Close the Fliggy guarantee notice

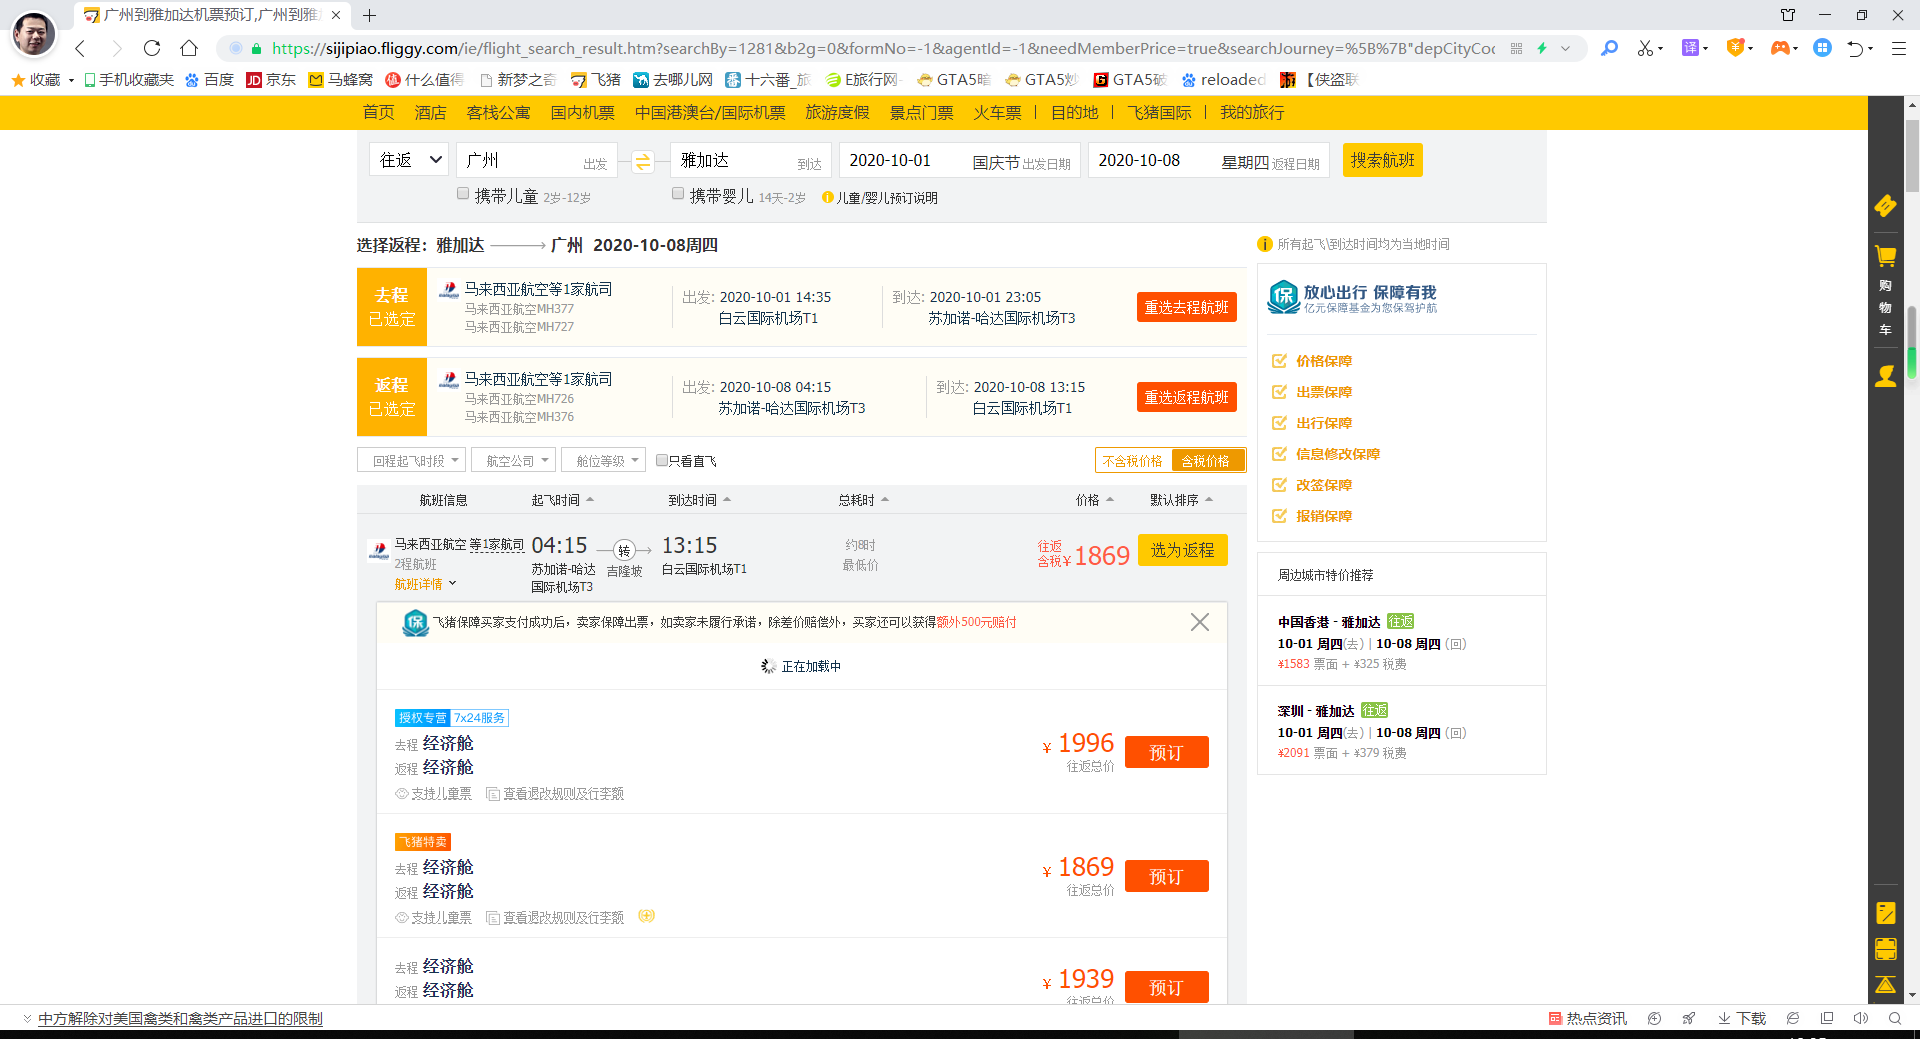1200,622
